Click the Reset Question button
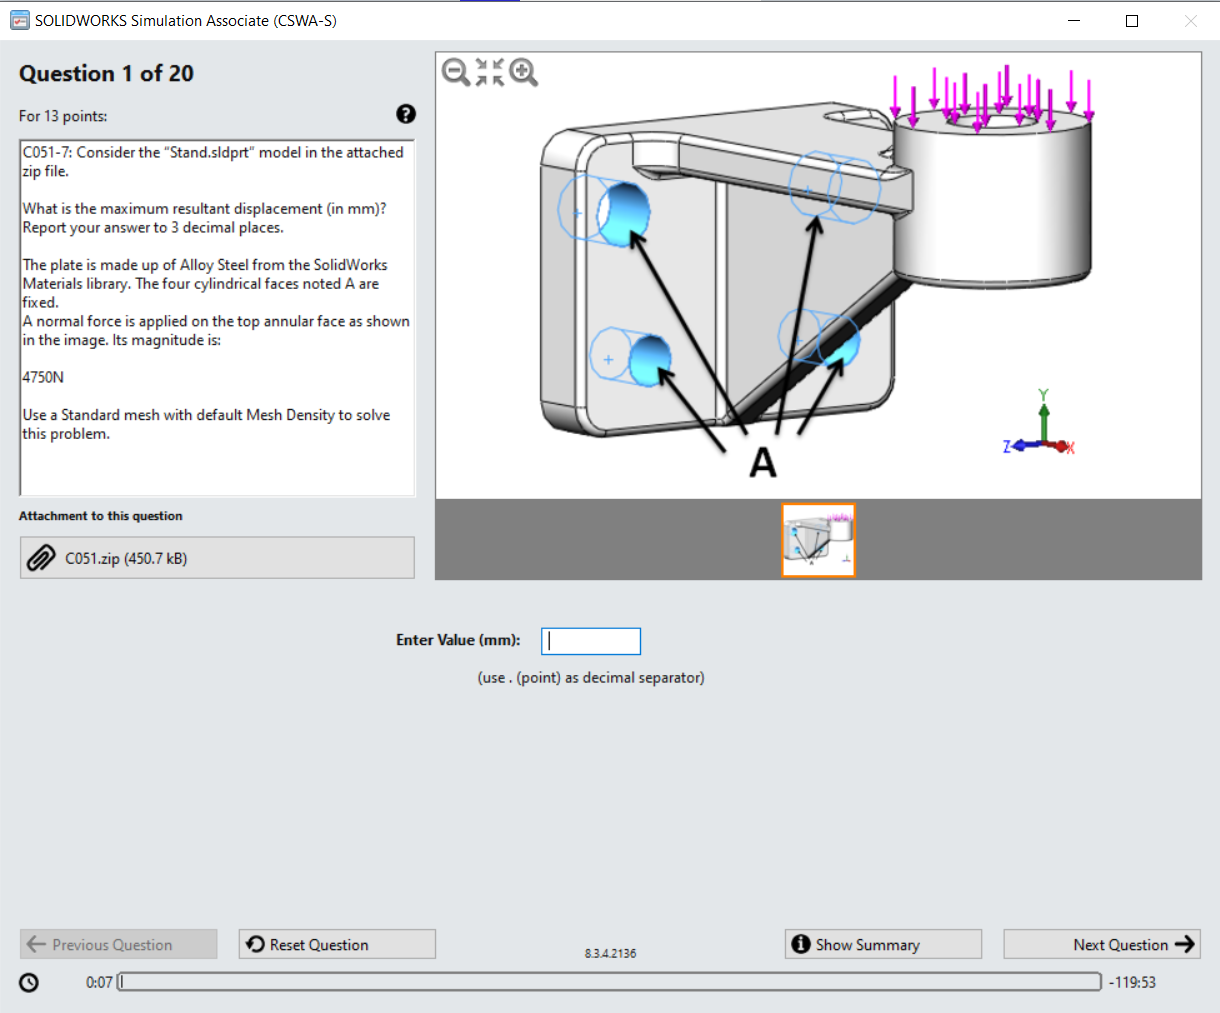 tap(336, 943)
